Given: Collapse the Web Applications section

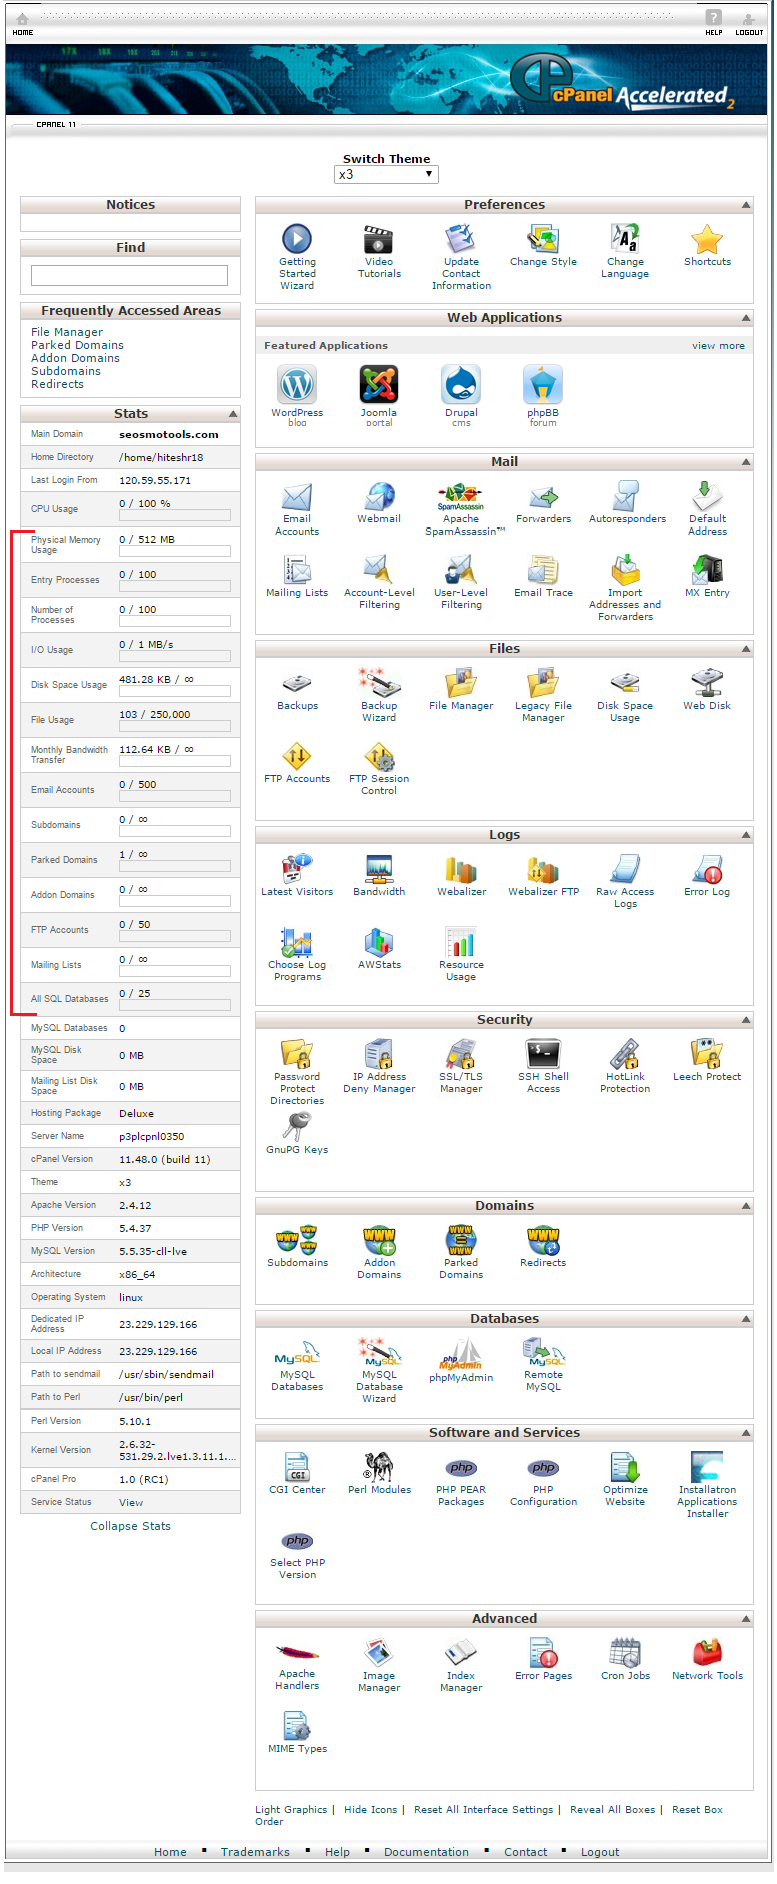Looking at the screenshot, I should point(746,318).
